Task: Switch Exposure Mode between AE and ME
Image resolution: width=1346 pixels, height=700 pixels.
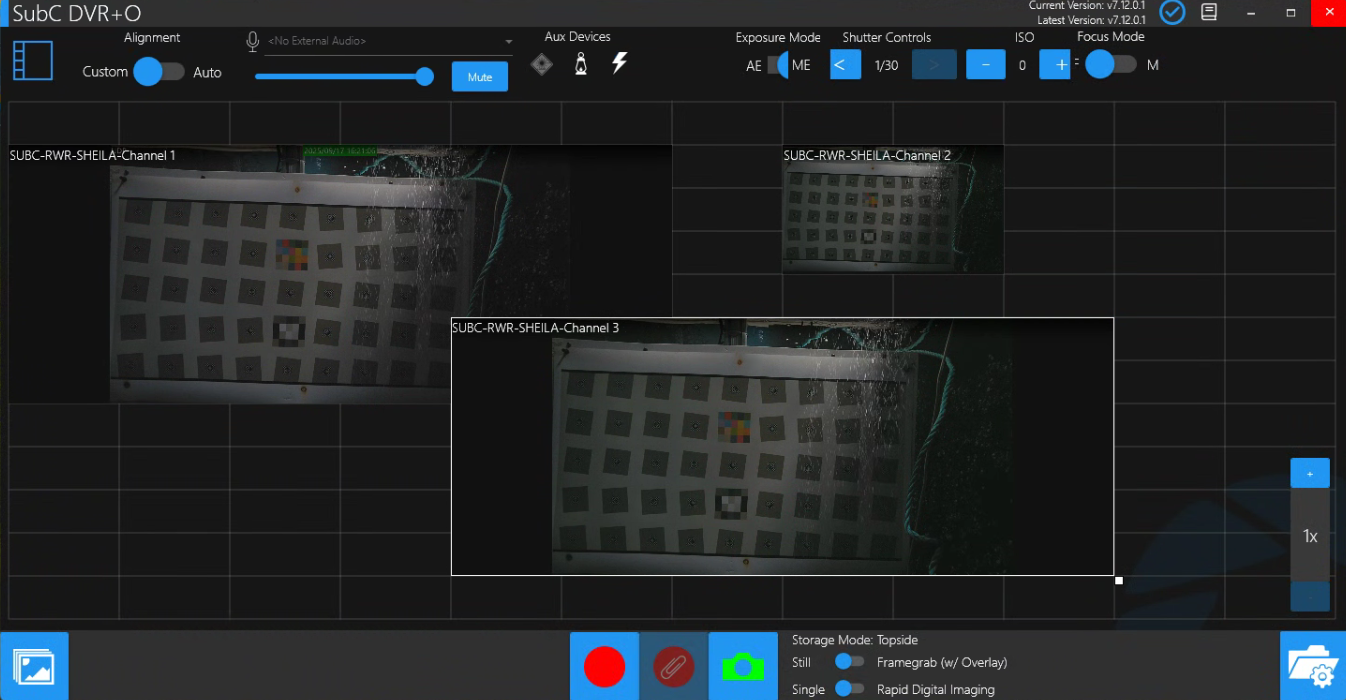Action: tap(778, 65)
